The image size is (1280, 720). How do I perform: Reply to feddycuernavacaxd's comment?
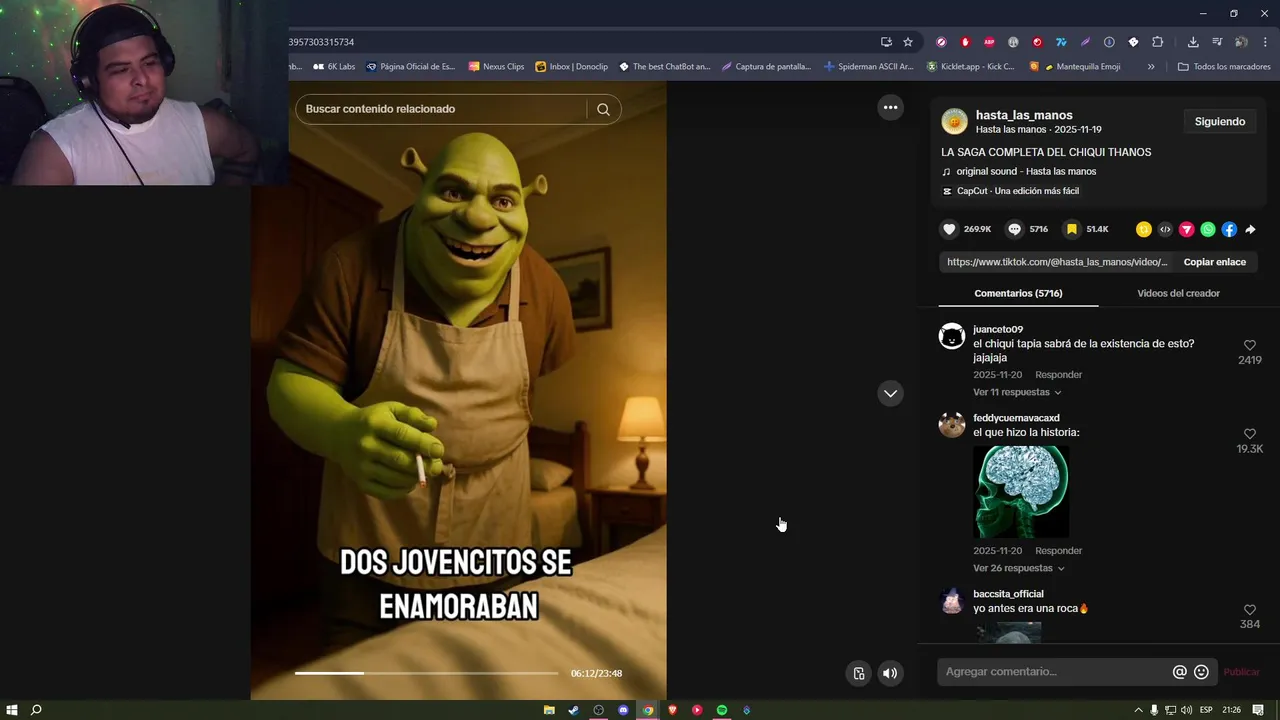coord(1058,551)
